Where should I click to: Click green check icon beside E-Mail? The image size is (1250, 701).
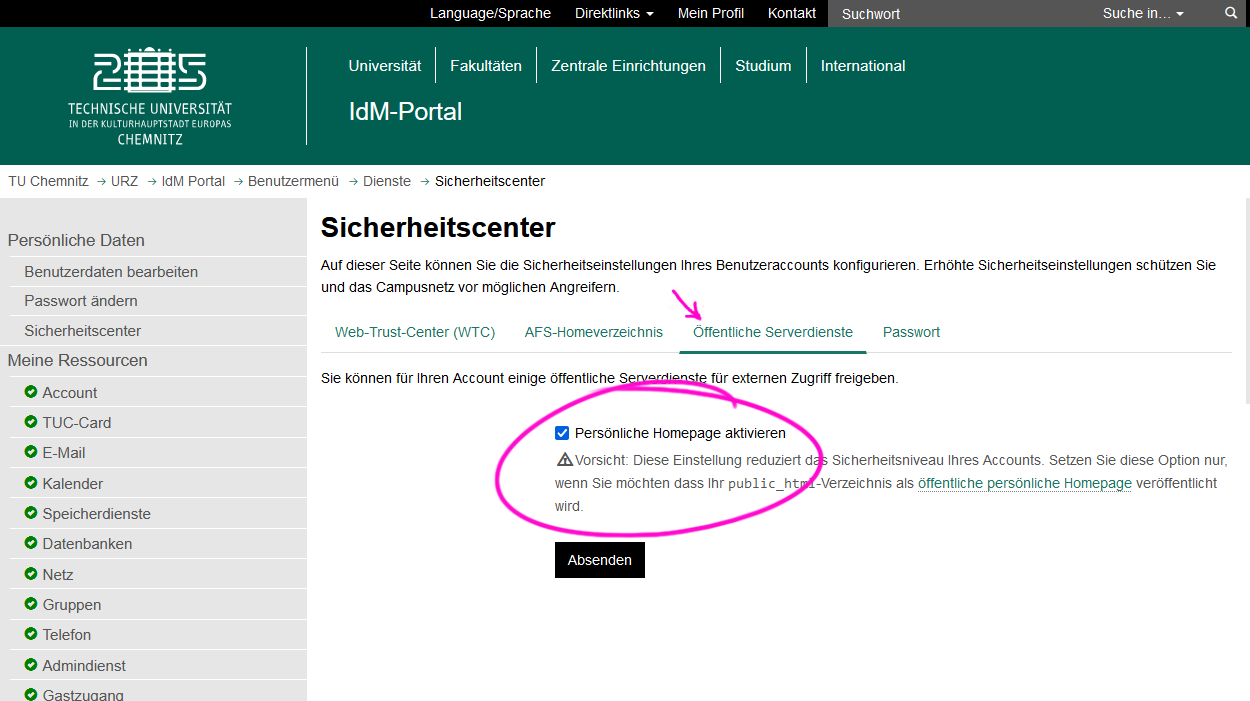coord(31,452)
